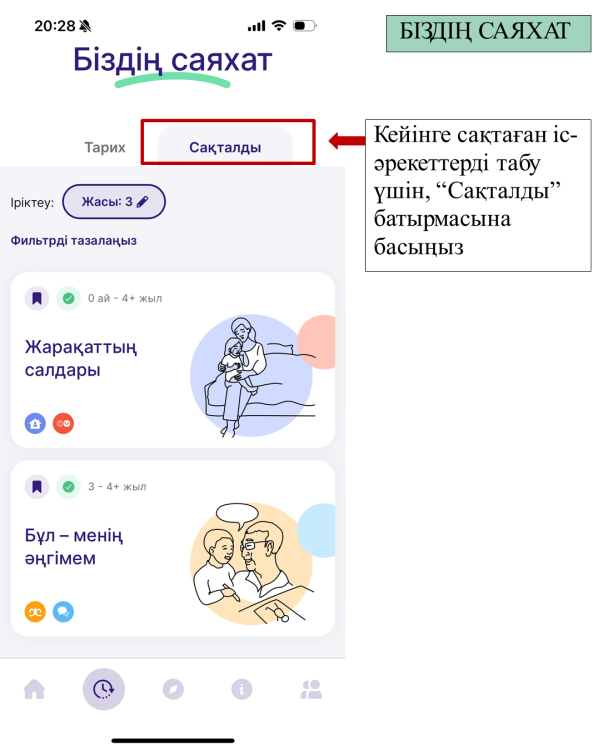Switch to the Тарих tab
The image size is (593, 750).
point(105,147)
